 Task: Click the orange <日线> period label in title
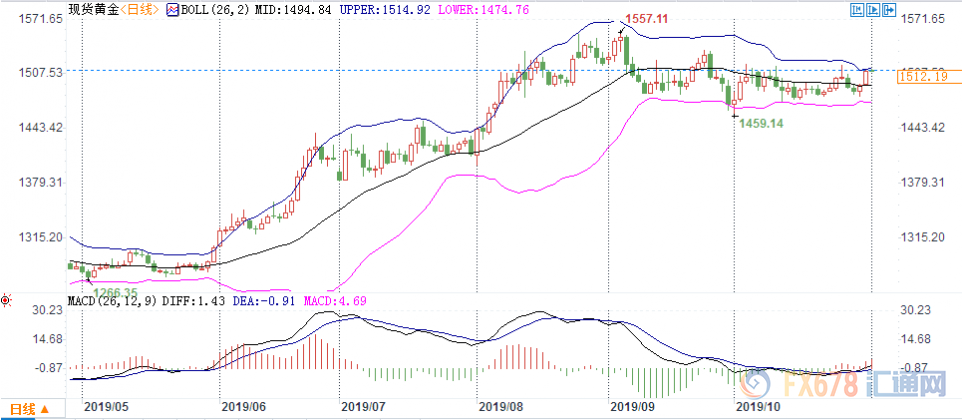tap(140, 9)
